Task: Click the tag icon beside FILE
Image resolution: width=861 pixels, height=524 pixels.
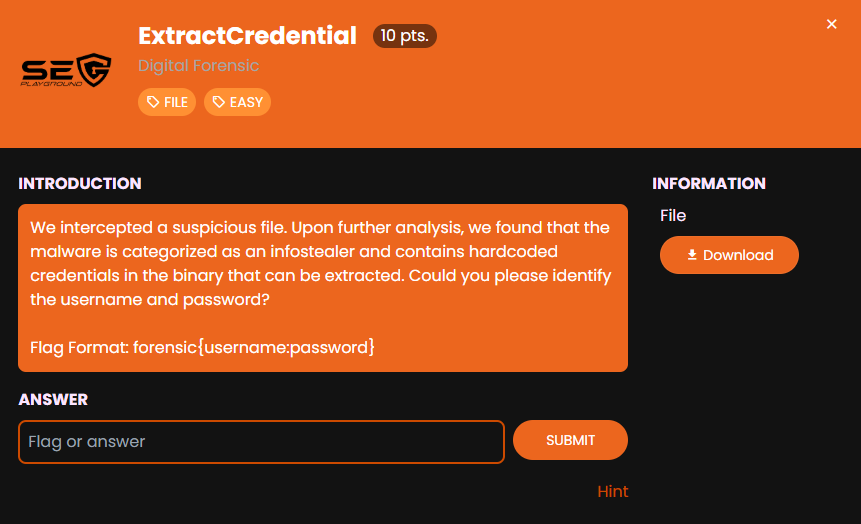Action: coord(153,102)
